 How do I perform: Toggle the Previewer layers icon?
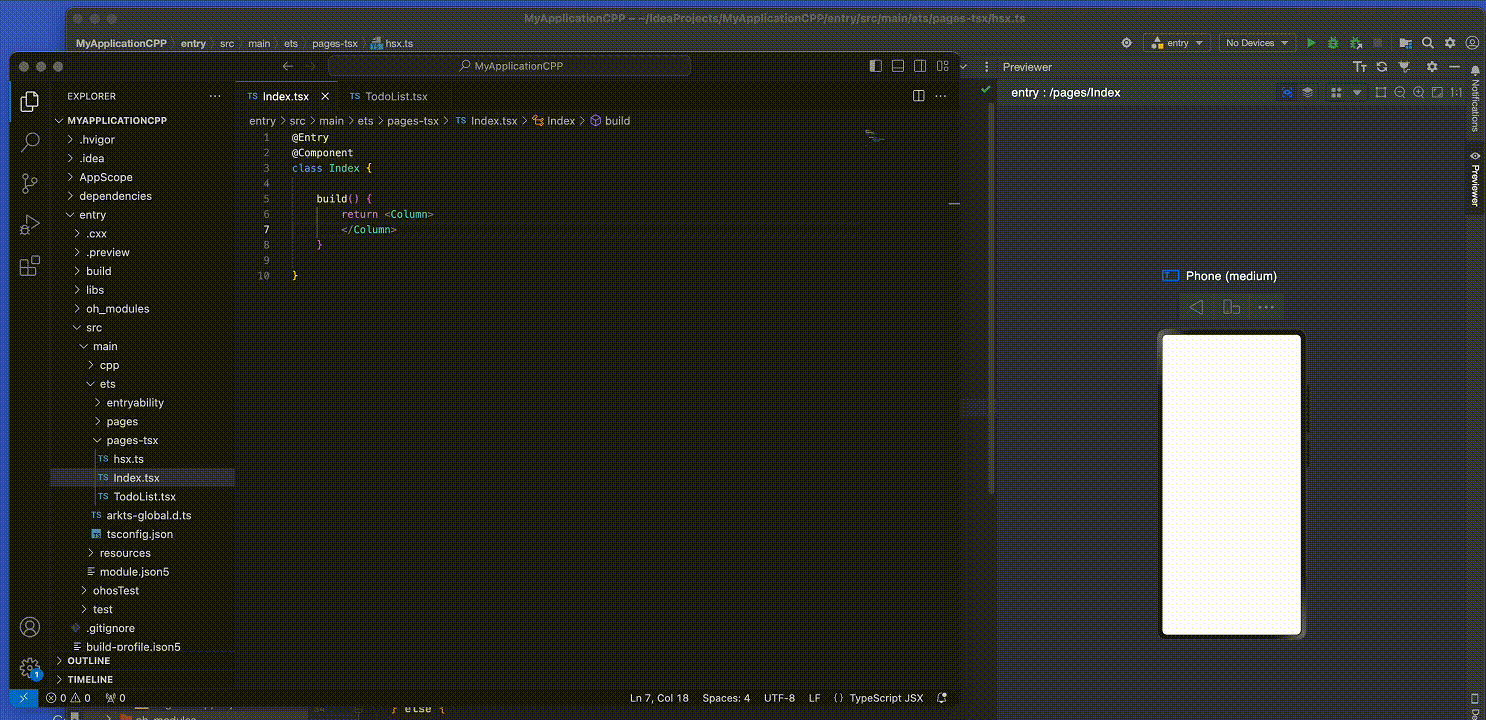point(1307,92)
